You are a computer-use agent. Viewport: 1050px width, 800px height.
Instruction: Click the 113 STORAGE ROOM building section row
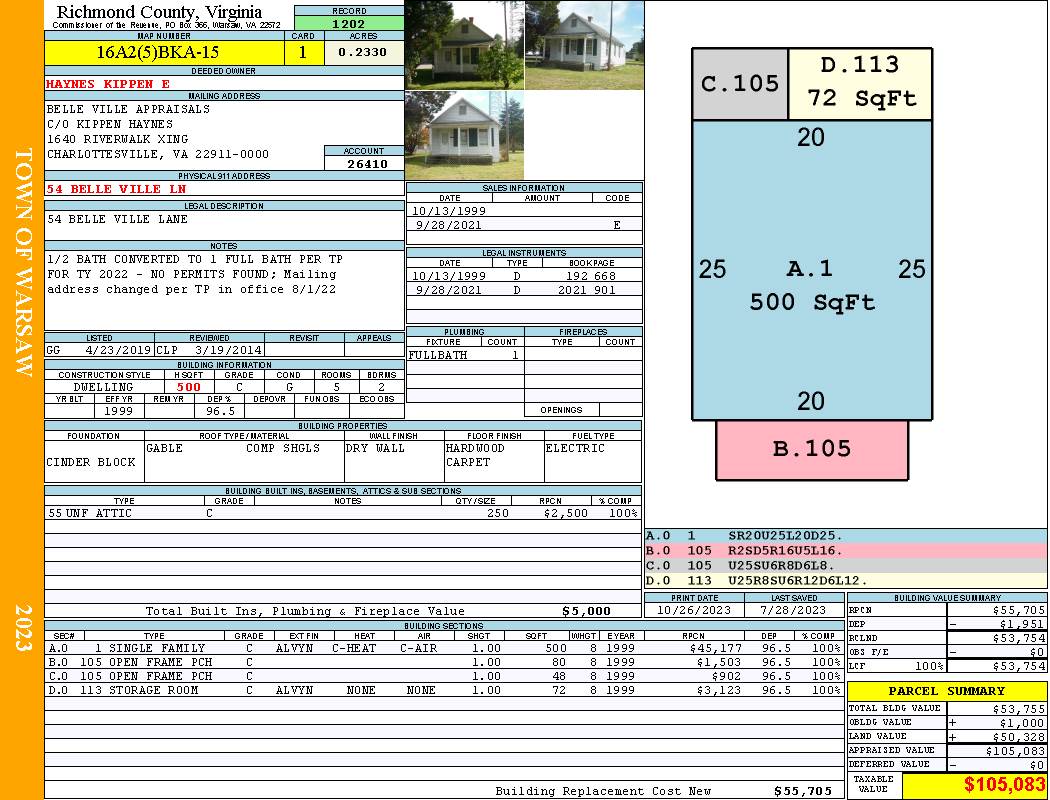(443, 690)
